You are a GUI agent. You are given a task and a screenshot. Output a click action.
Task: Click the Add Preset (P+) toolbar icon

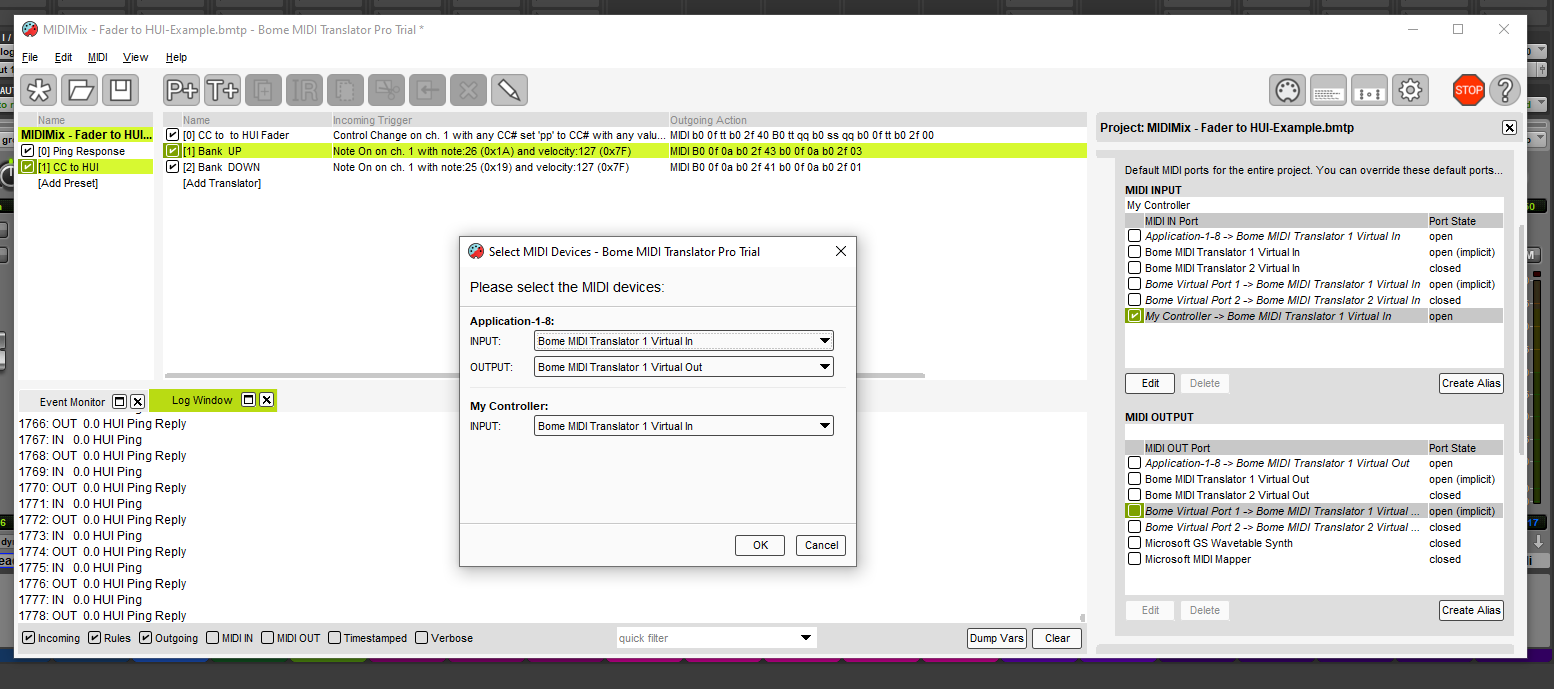click(182, 90)
